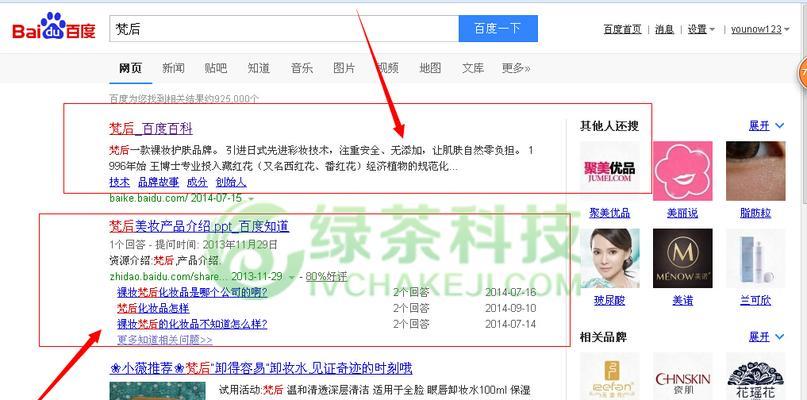Open question 梵后化妆品怎样
The height and width of the screenshot is (400, 807).
point(153,308)
